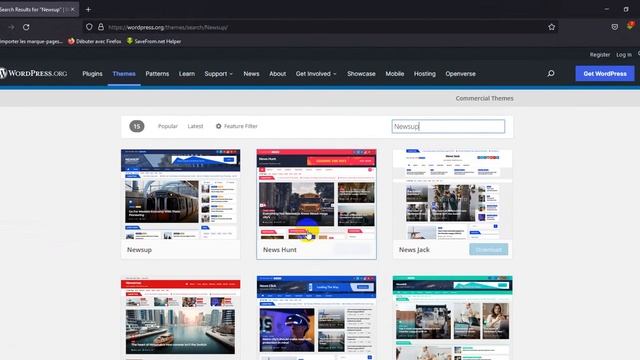Viewport: 640px width, 360px height.
Task: Open the News menu item
Action: (251, 74)
